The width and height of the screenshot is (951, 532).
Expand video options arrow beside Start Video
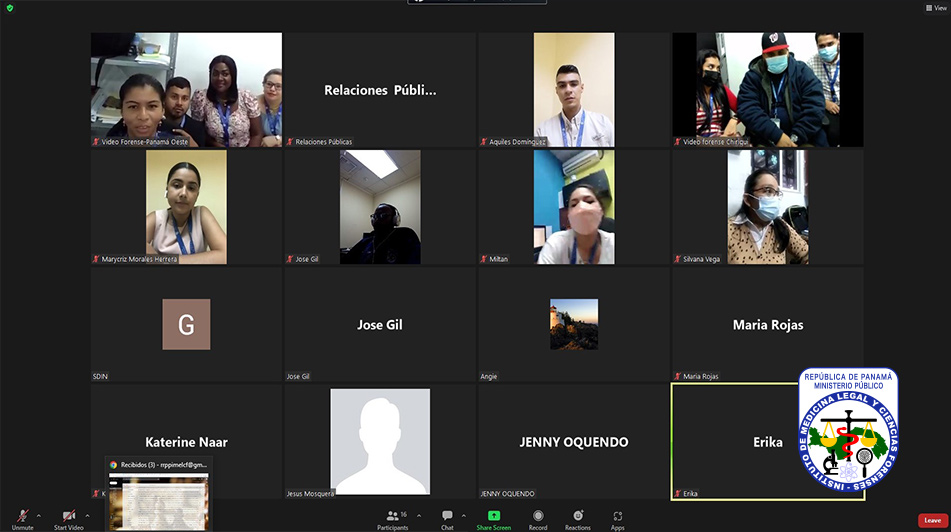click(x=87, y=516)
